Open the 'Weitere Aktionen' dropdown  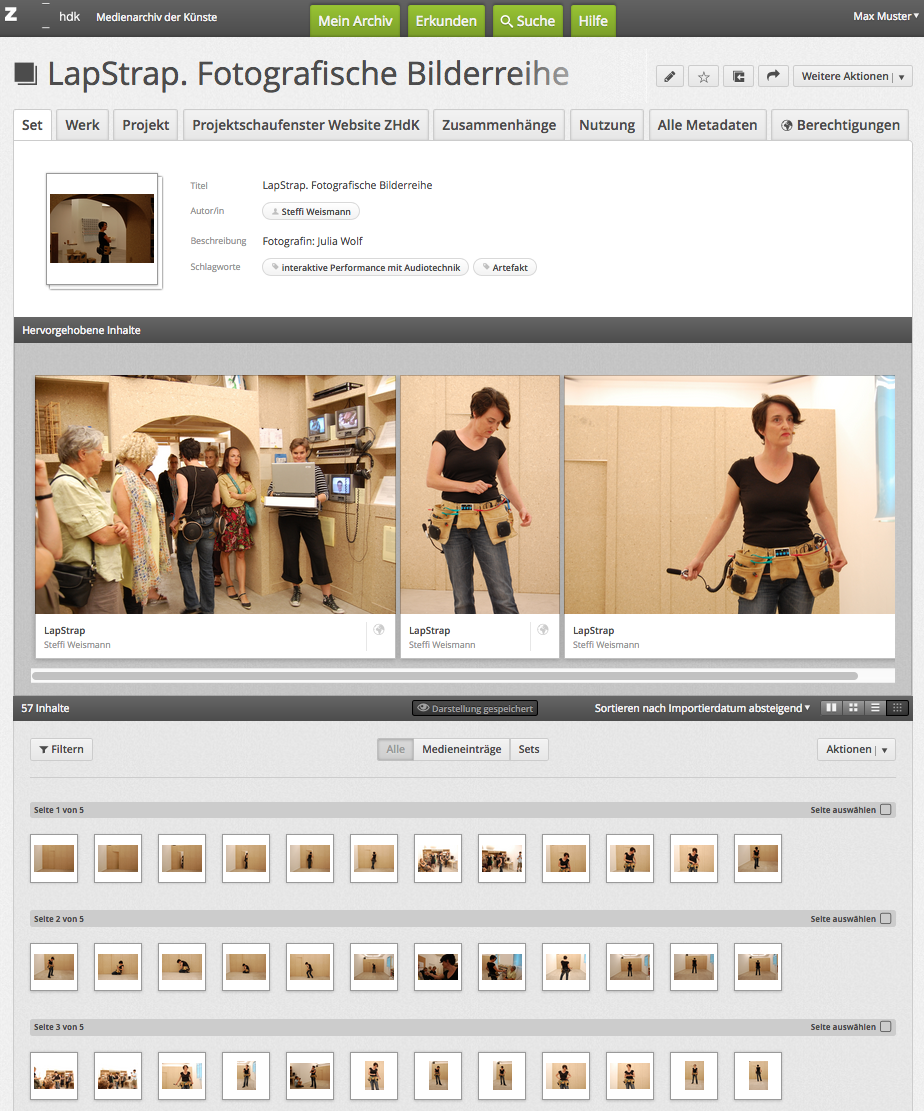coord(852,76)
